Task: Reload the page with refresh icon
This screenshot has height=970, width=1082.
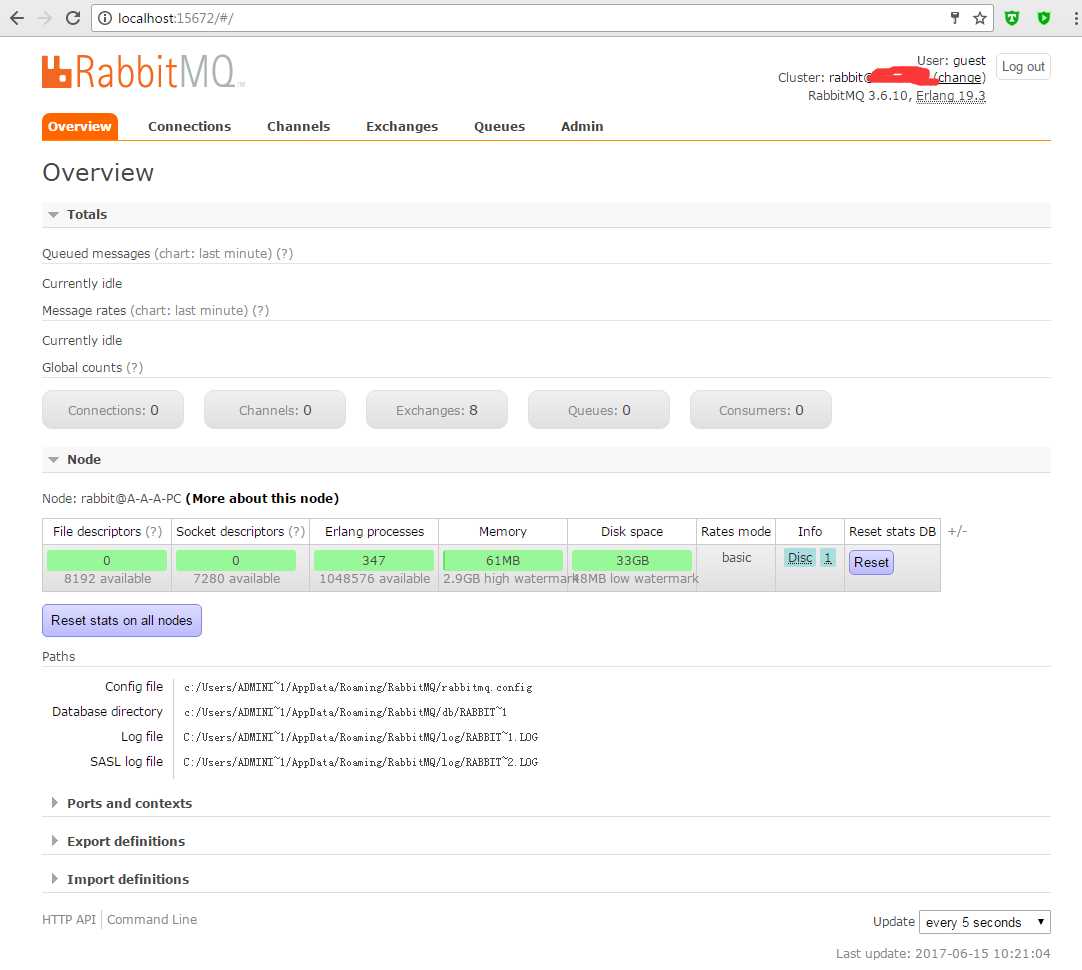Action: pyautogui.click(x=73, y=19)
